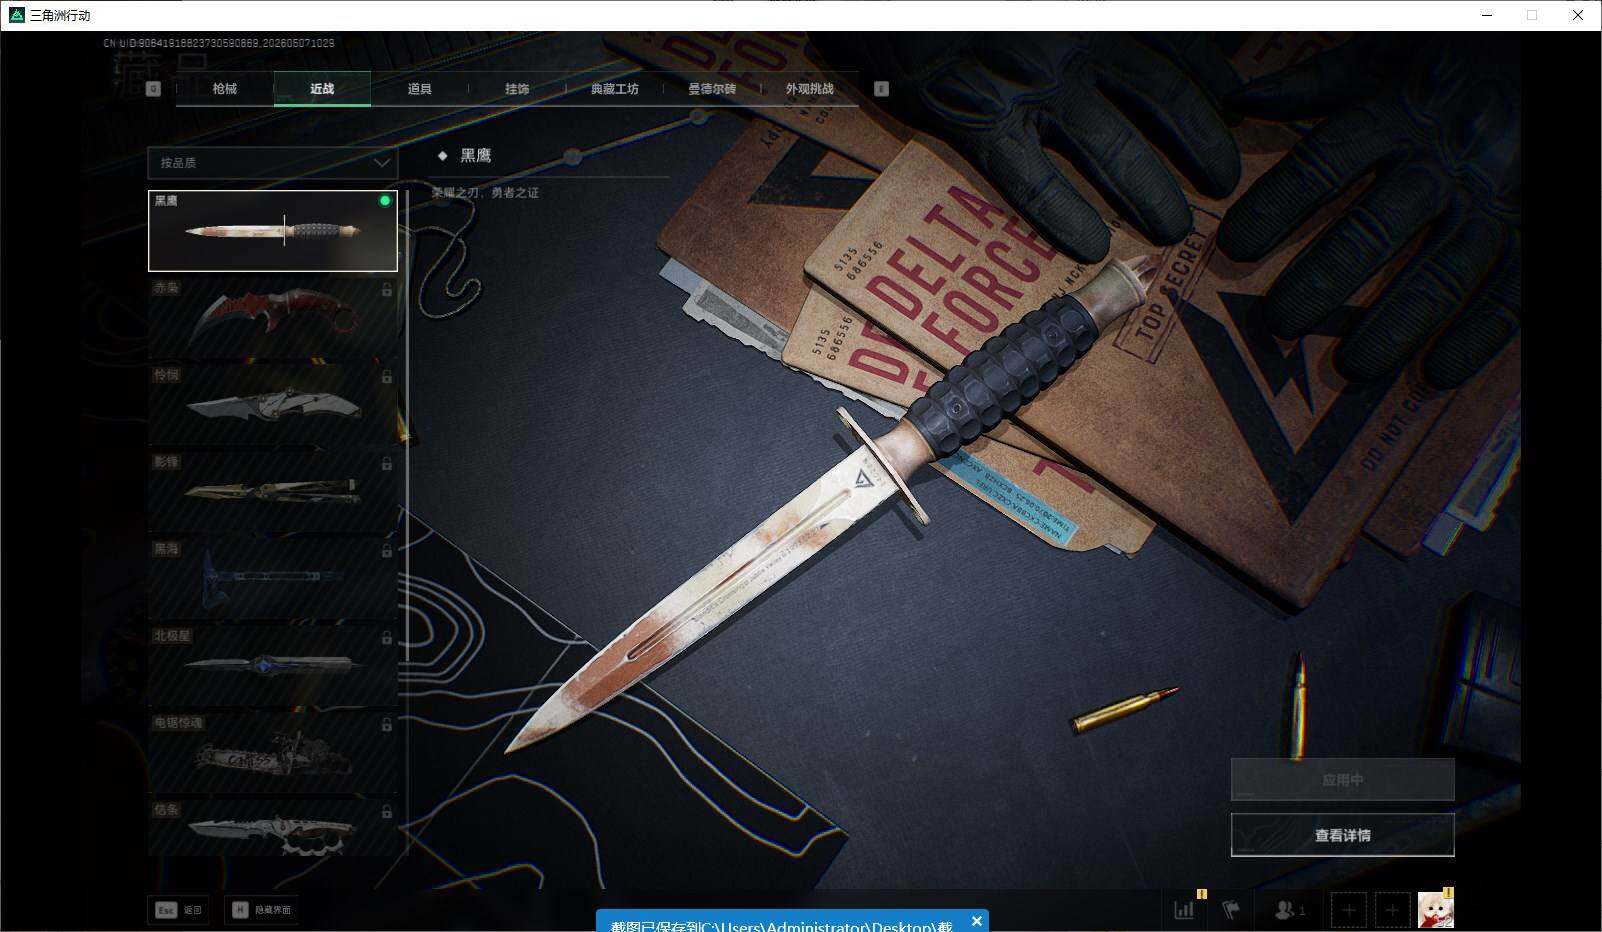The image size is (1602, 932).
Task: Click the lock icon on 影锋
Action: click(386, 464)
